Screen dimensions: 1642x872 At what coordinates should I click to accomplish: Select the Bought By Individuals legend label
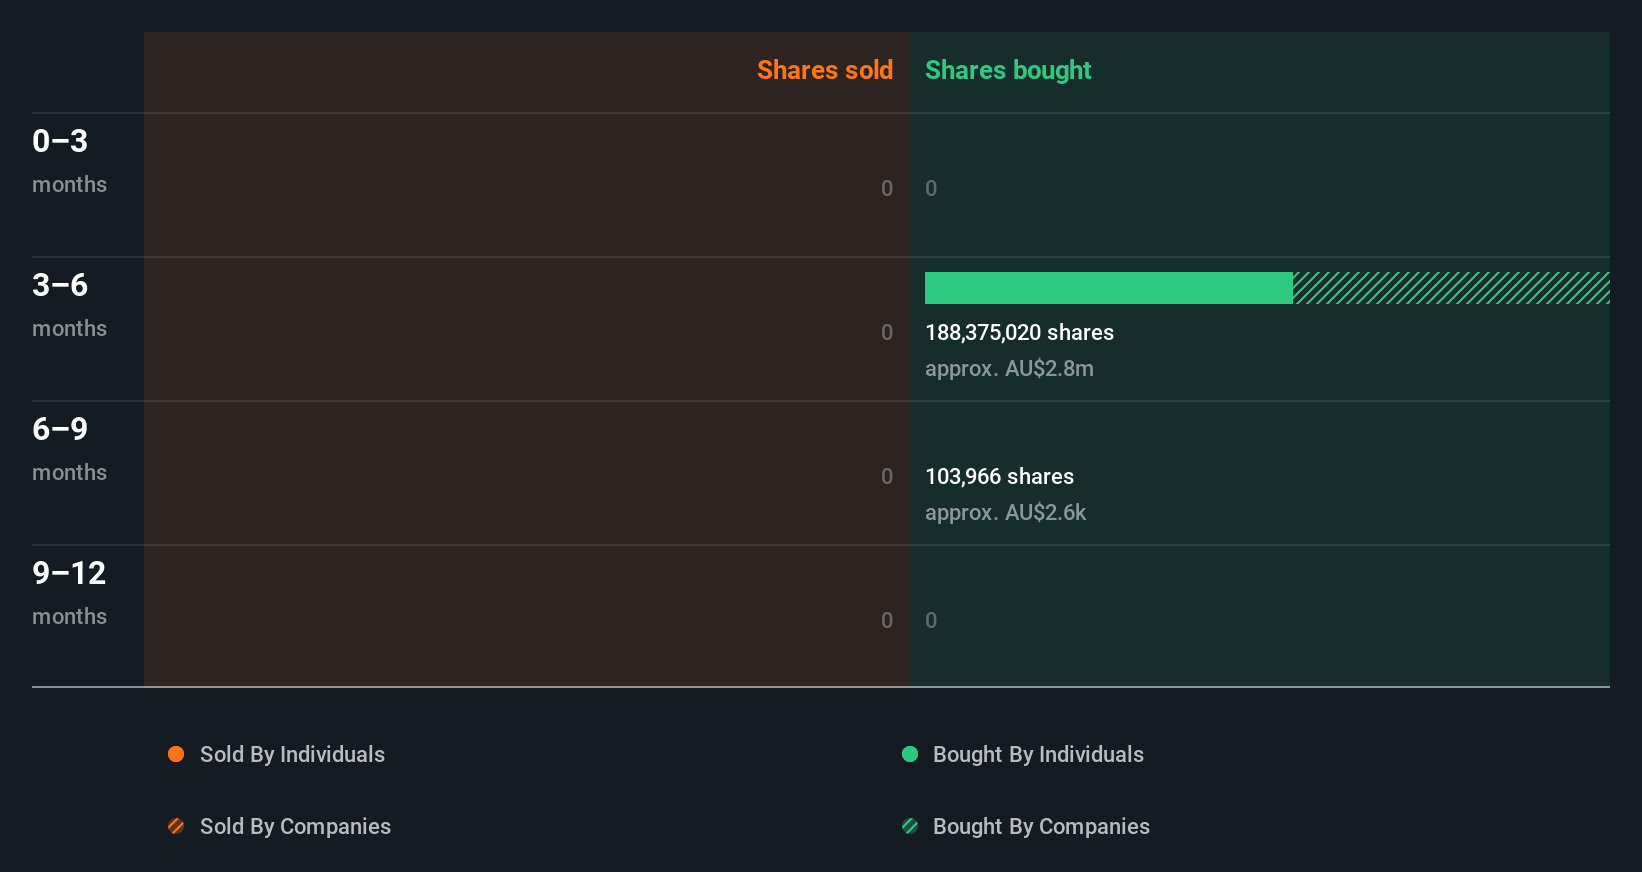[1038, 754]
